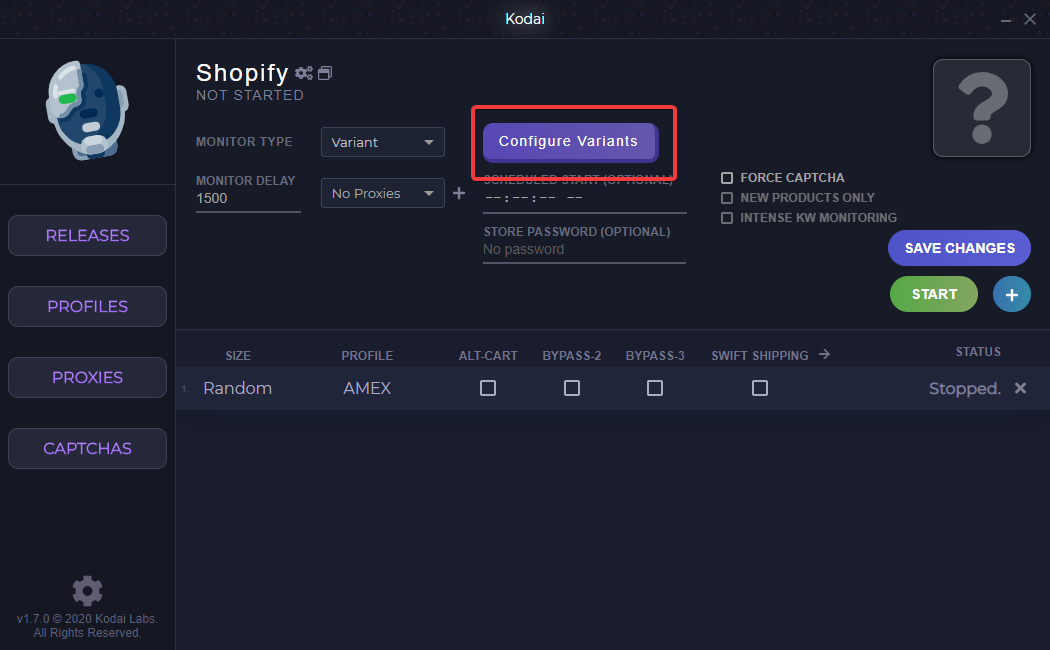
Task: Remove the Random size task with X
Action: tap(1020, 388)
